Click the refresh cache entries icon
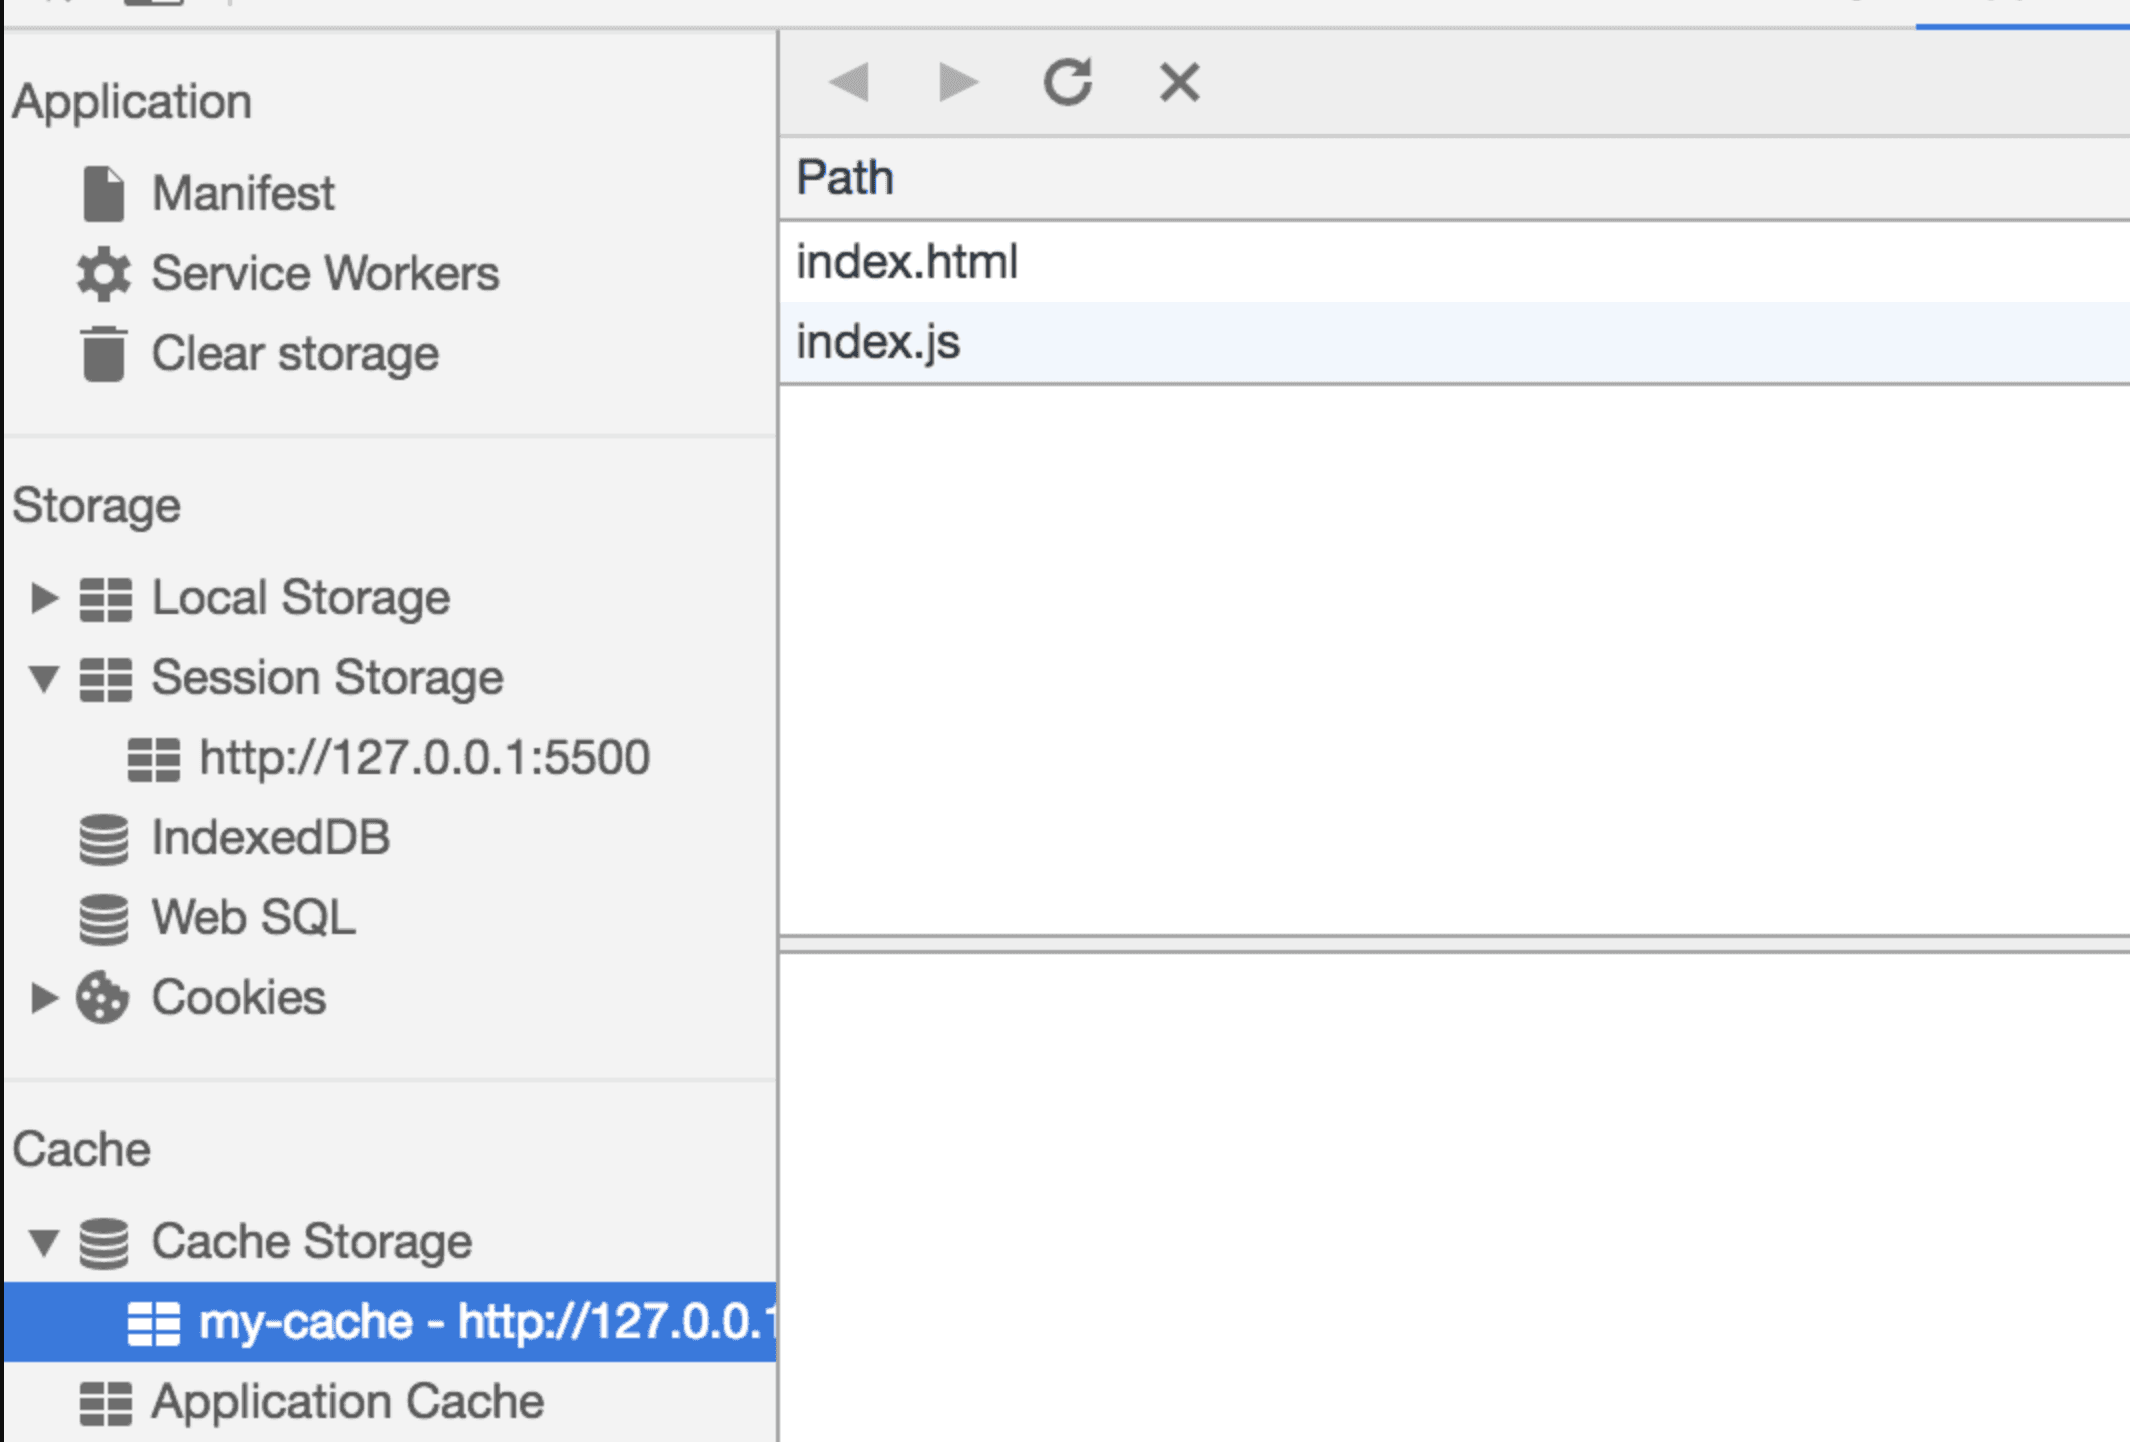 pyautogui.click(x=1067, y=82)
